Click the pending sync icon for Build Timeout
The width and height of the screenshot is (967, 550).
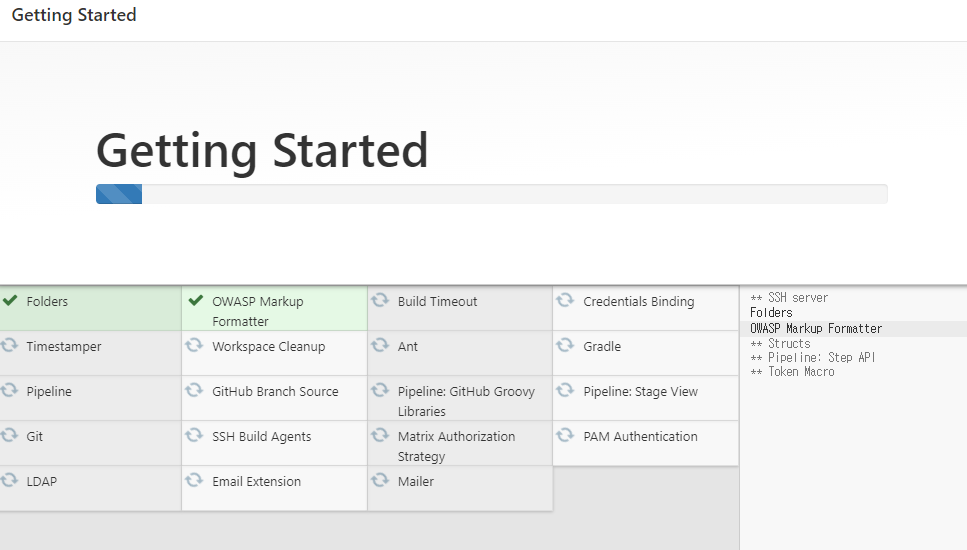coord(380,300)
